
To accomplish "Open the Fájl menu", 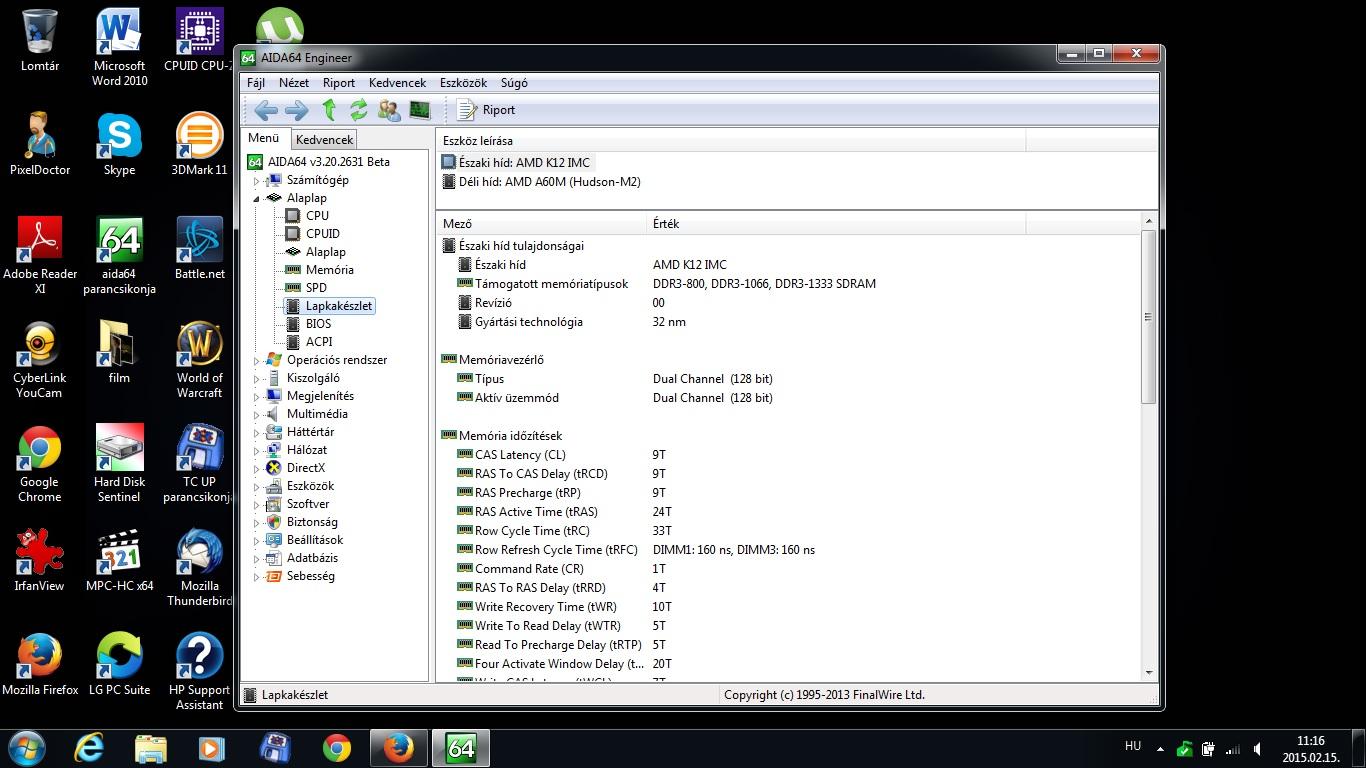I will (x=256, y=83).
